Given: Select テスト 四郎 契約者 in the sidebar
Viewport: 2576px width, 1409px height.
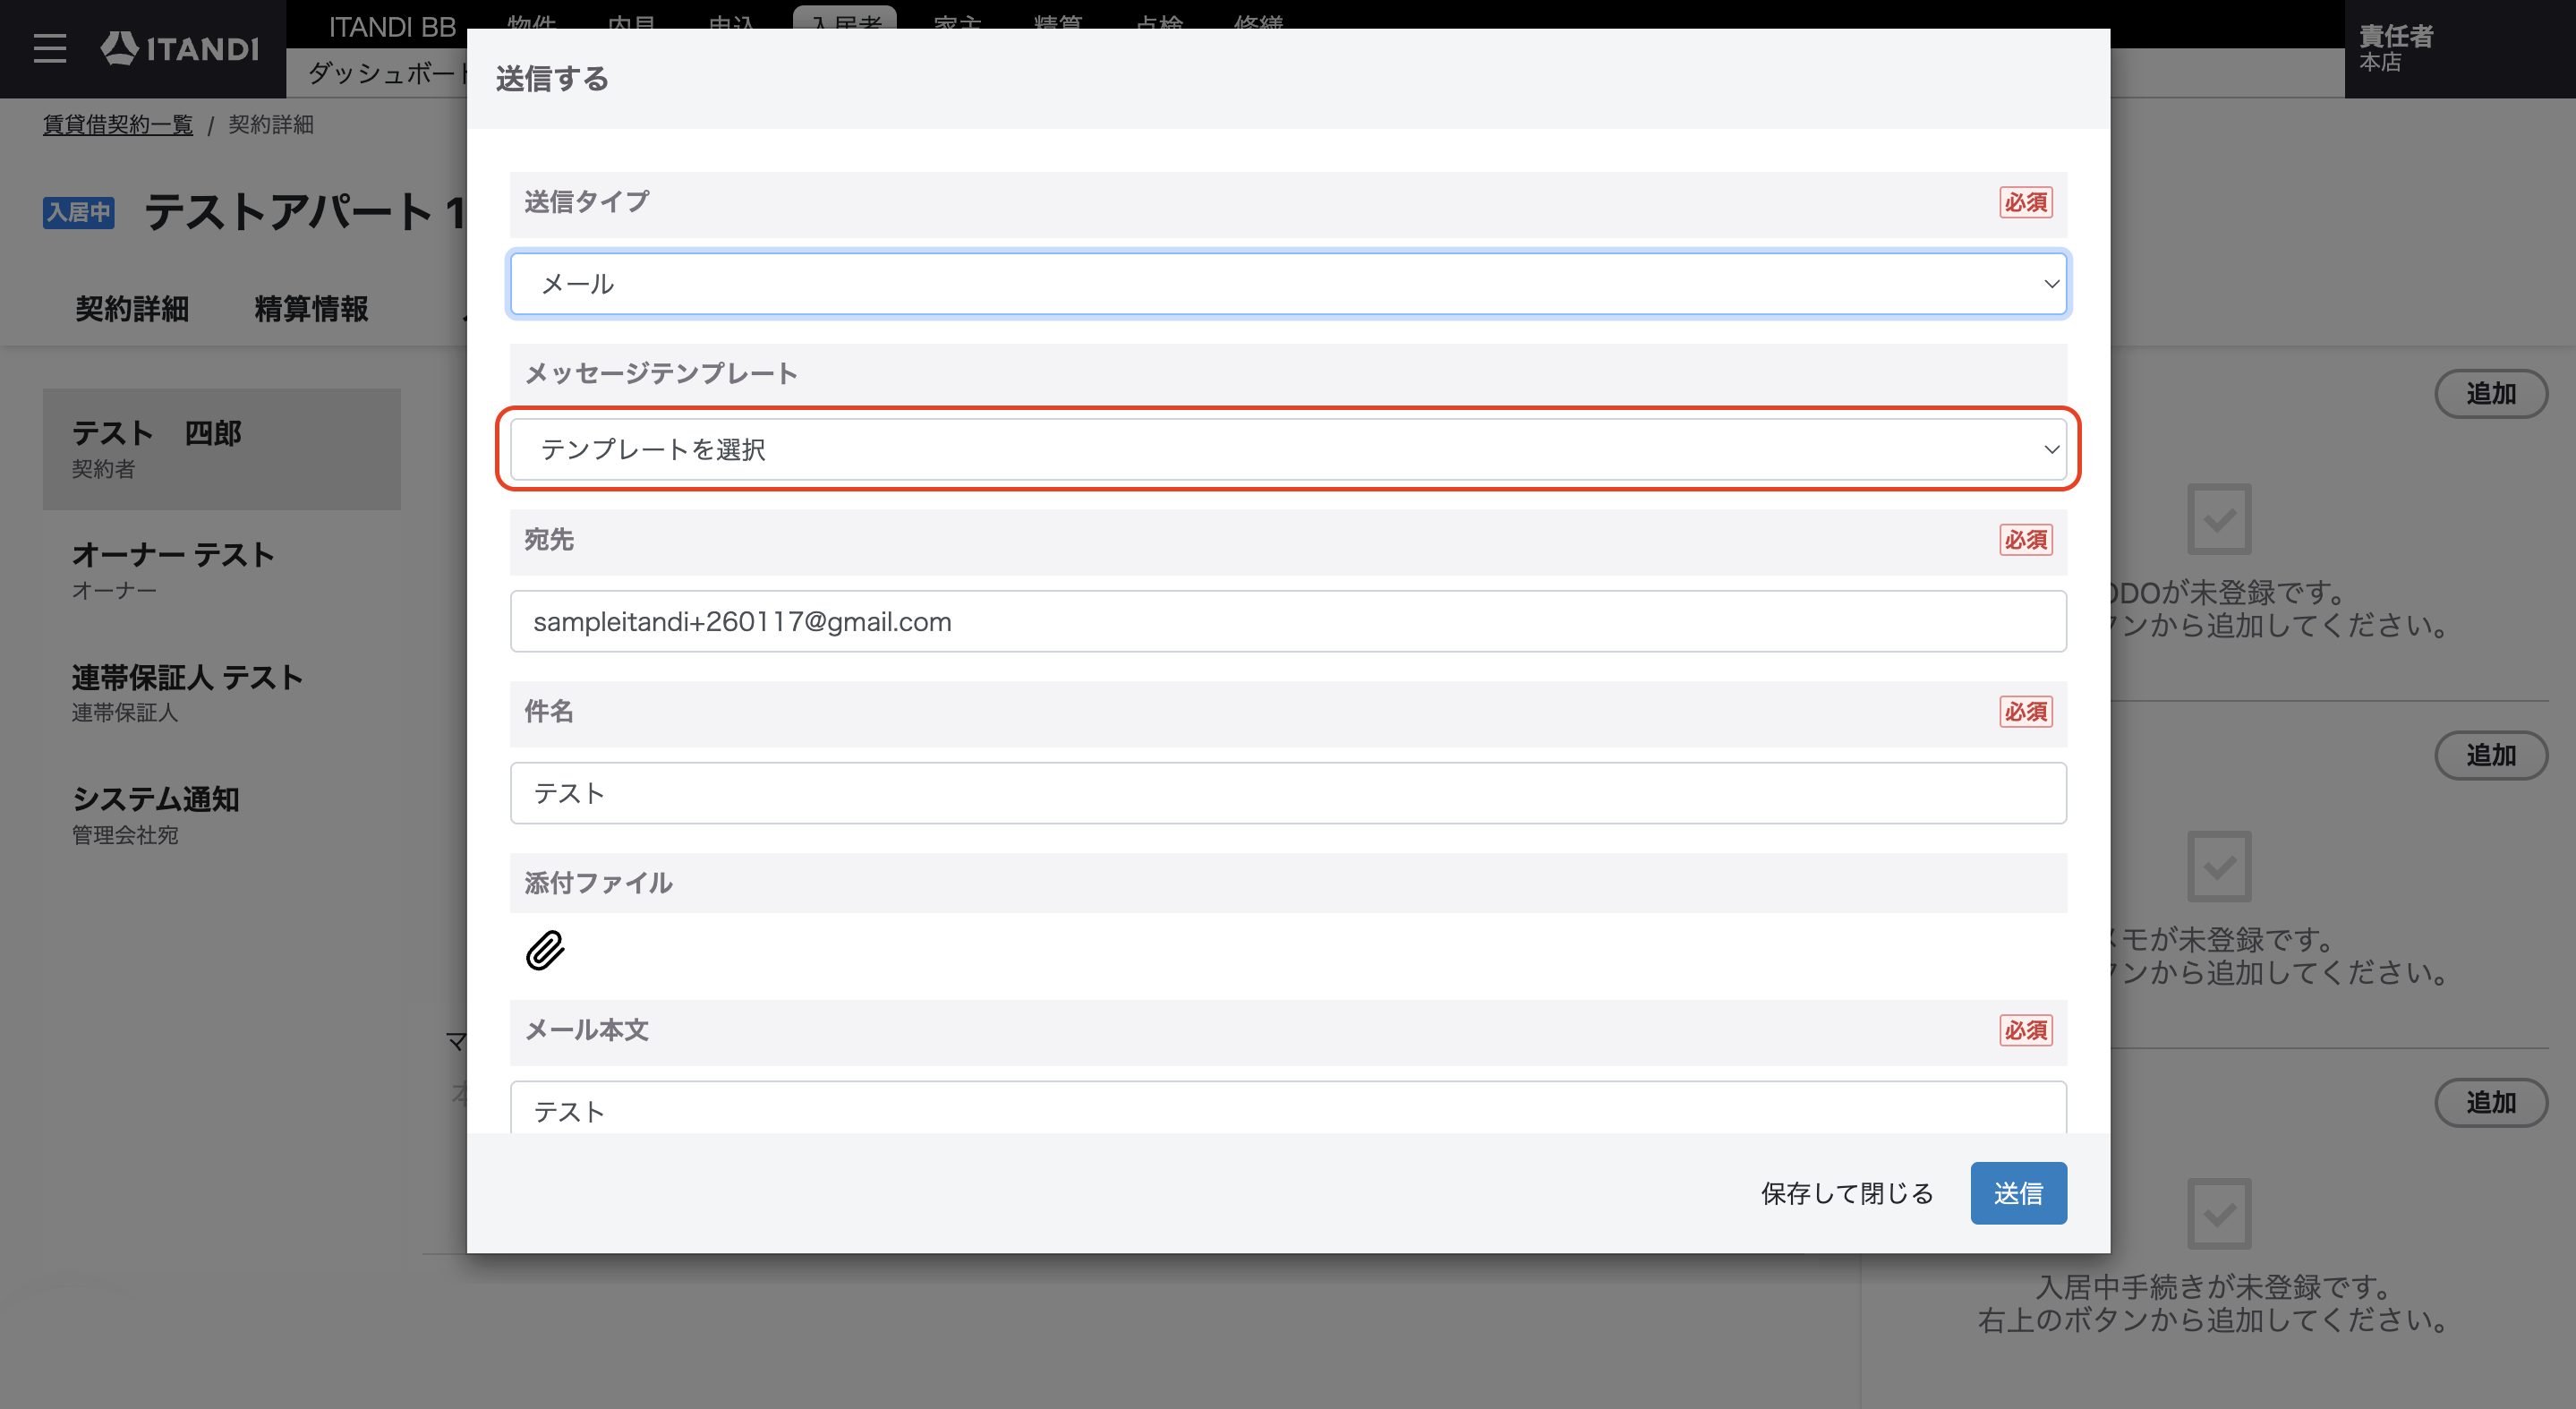Looking at the screenshot, I should pyautogui.click(x=222, y=449).
